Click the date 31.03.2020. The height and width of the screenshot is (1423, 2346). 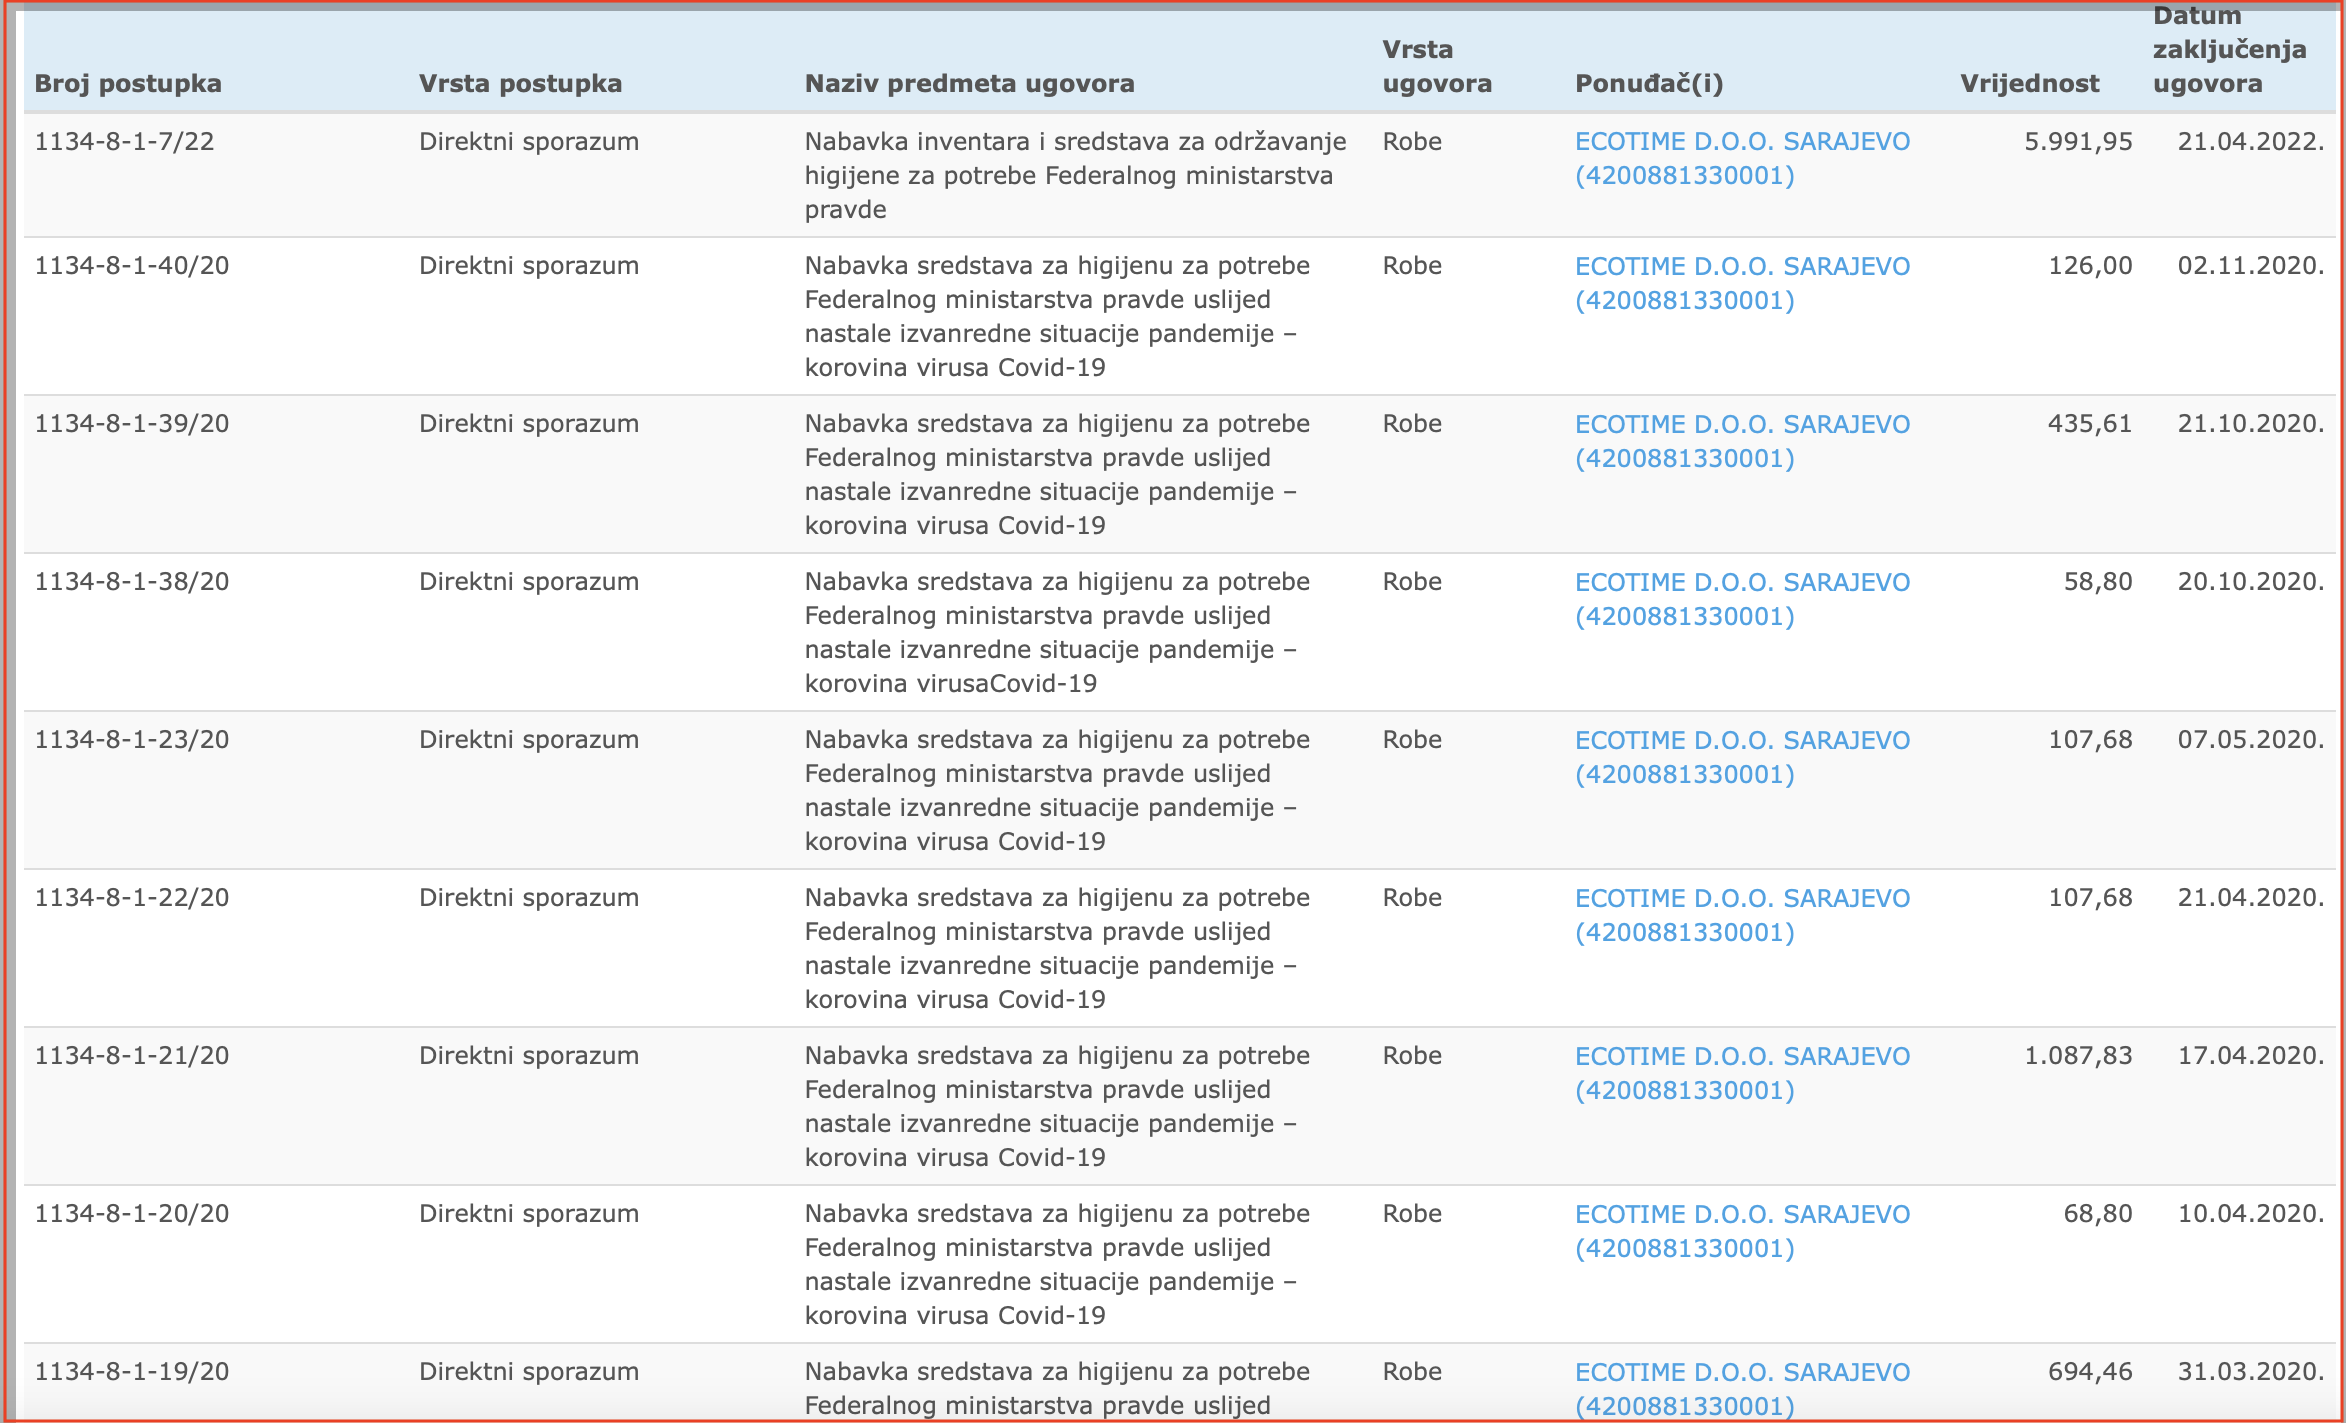2251,1373
